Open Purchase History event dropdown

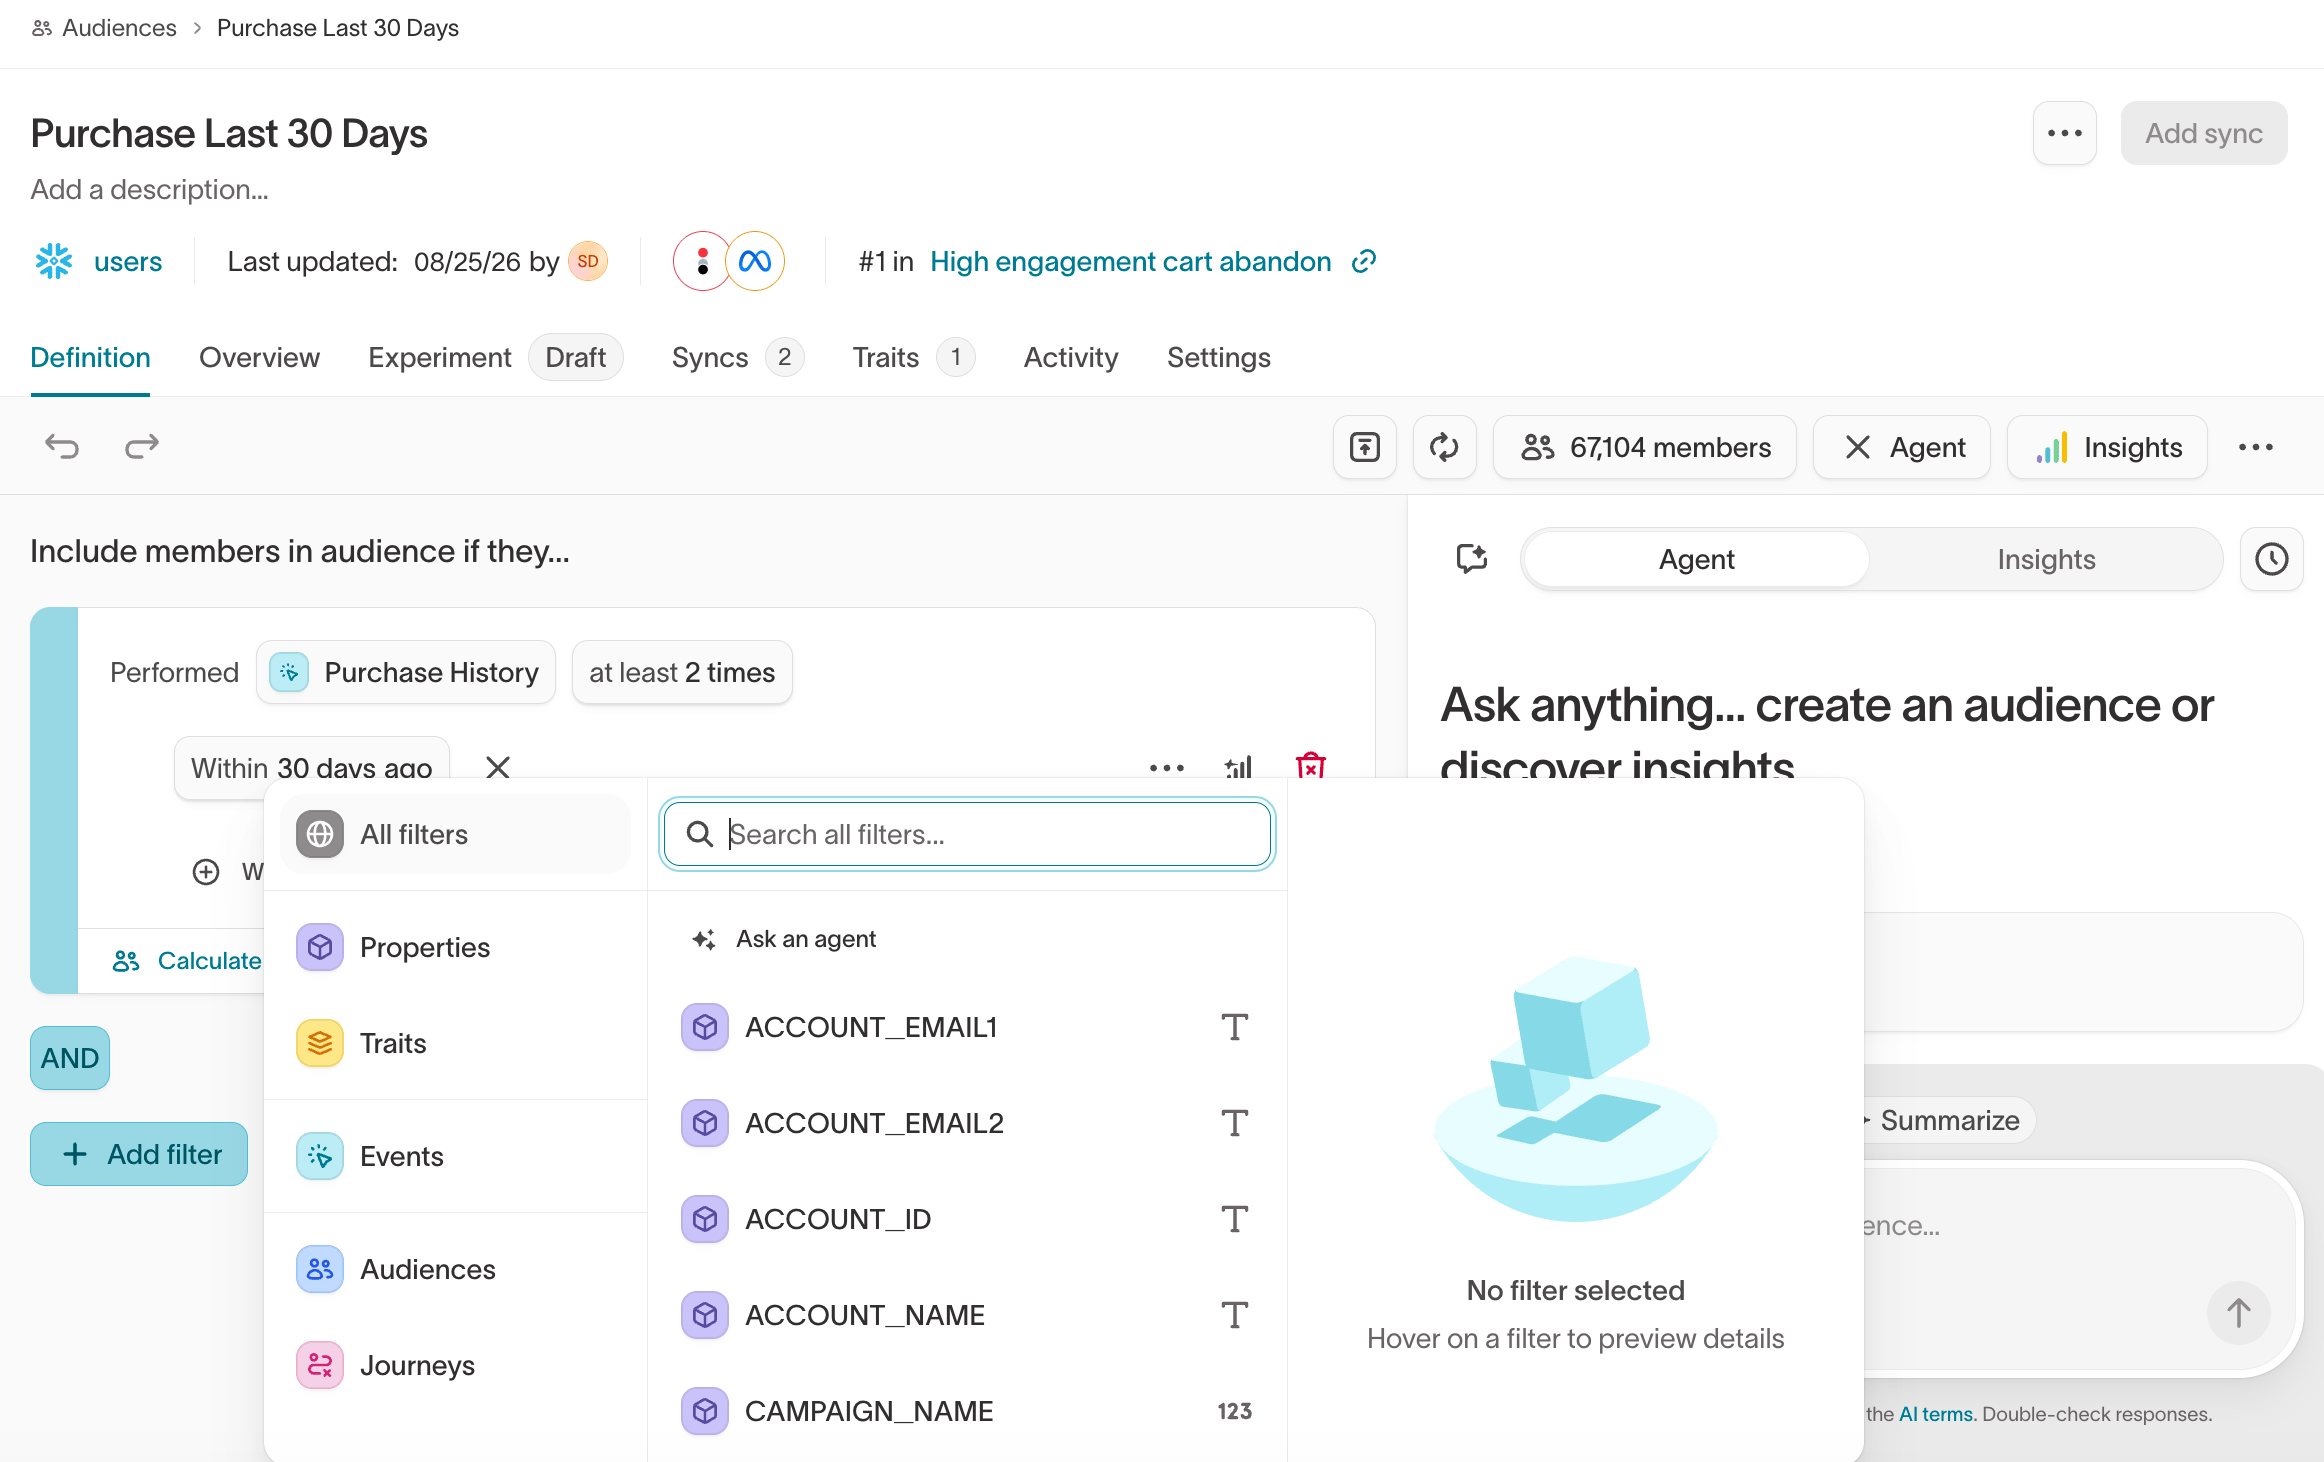click(406, 672)
